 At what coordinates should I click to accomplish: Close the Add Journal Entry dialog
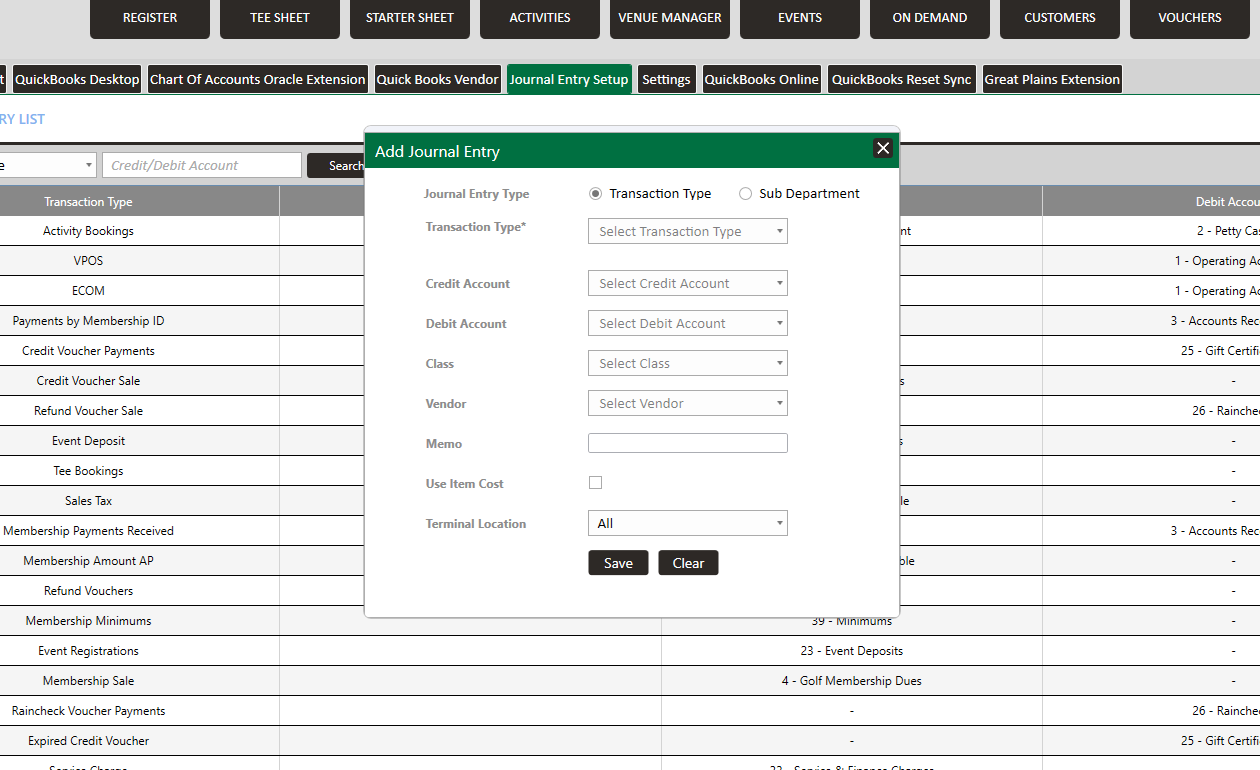coord(883,148)
